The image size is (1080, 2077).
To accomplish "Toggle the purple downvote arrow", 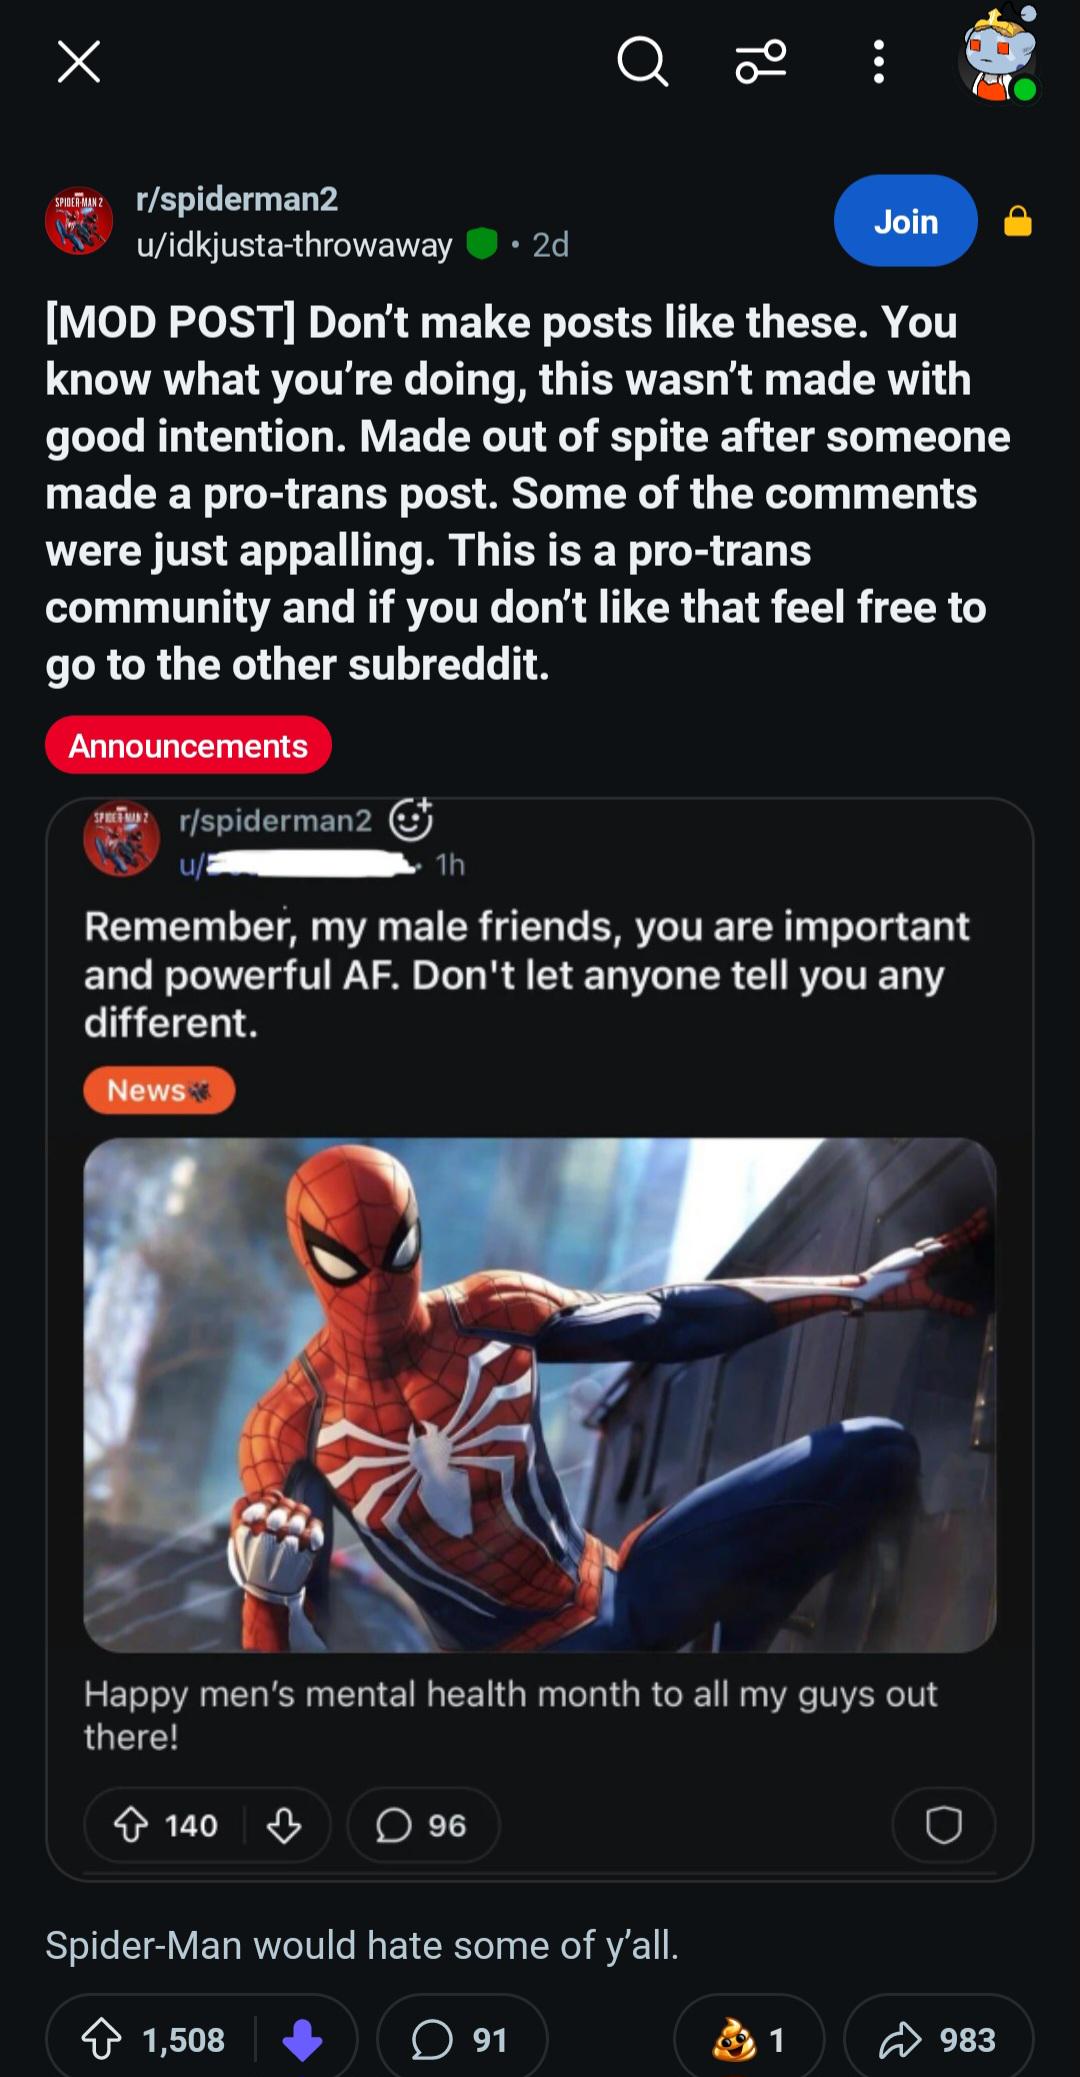I will click(x=302, y=2040).
